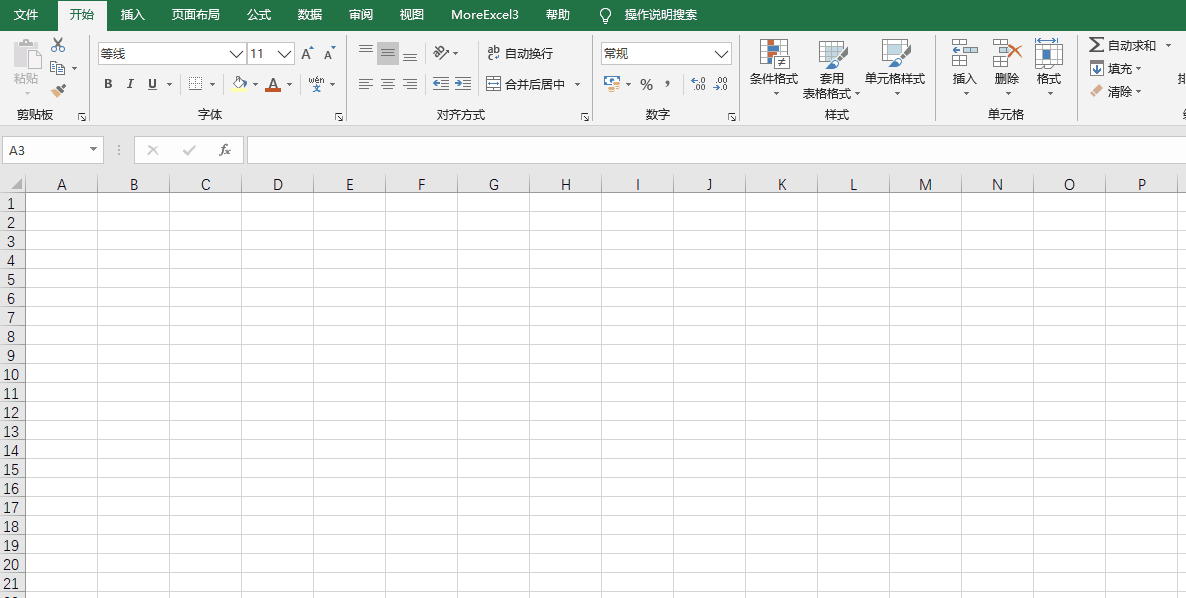Viewport: 1186px width, 598px height.
Task: Open the font size 11 dropdown
Action: 284,54
